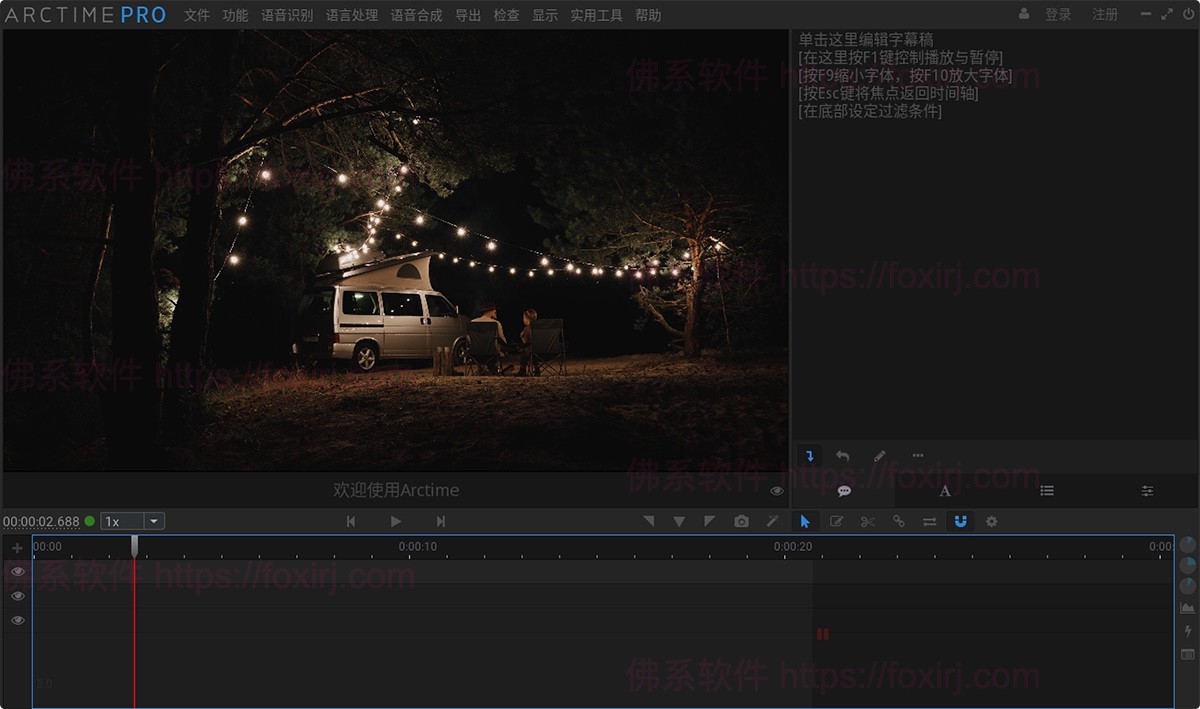Click the lightning bolt icon

[x=1187, y=631]
